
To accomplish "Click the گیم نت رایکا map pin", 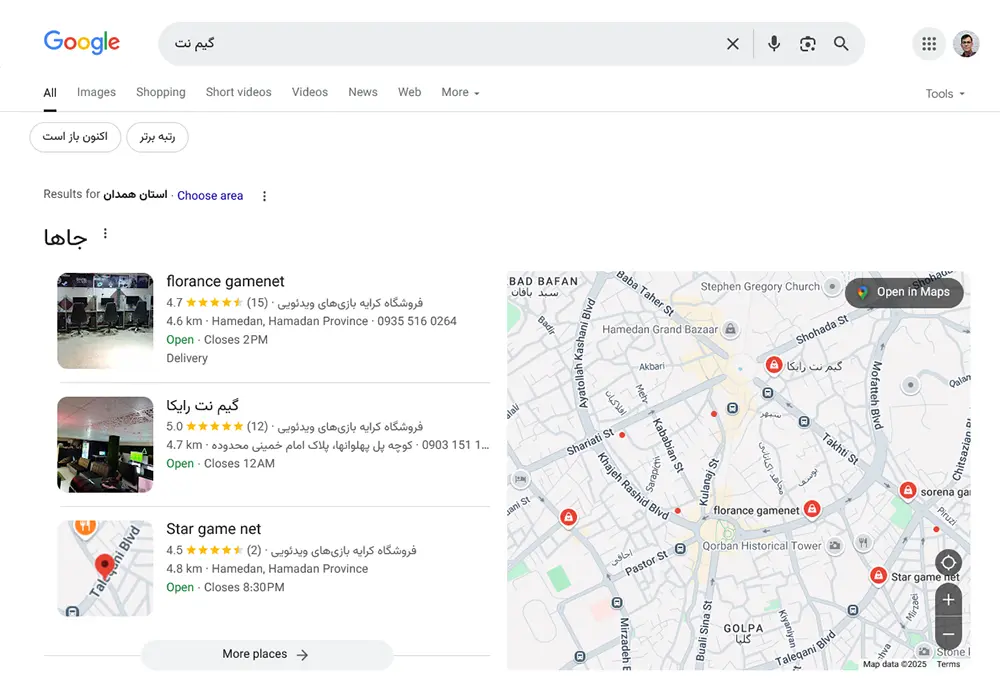I will pyautogui.click(x=774, y=365).
